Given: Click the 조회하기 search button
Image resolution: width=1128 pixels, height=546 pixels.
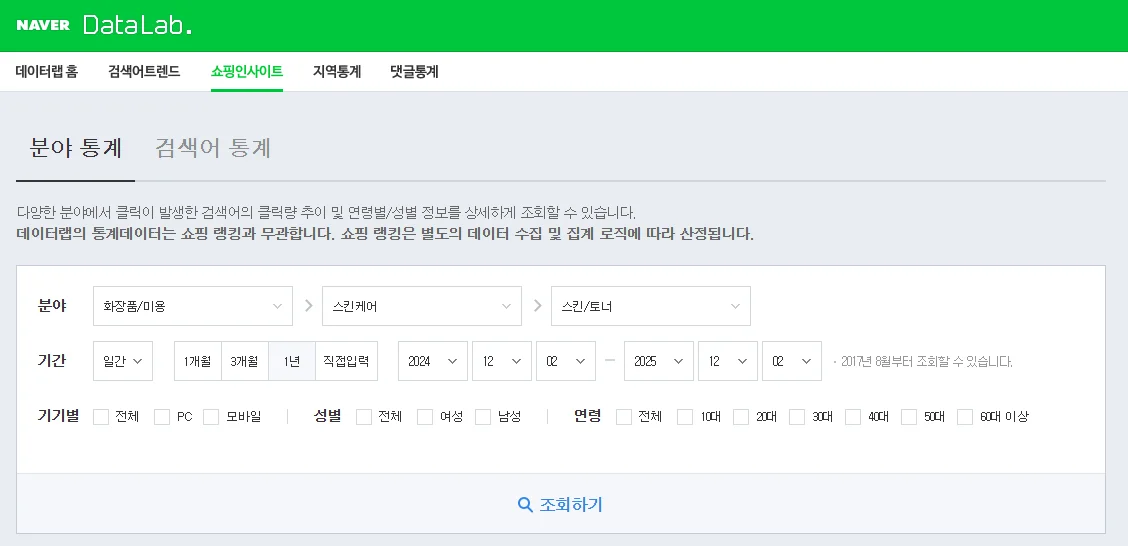Looking at the screenshot, I should (x=560, y=504).
